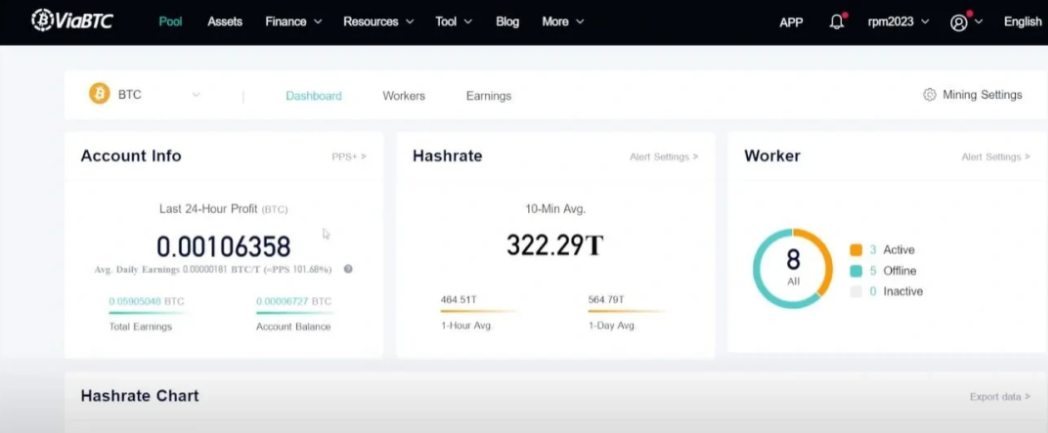Open the Assets page
The width and height of the screenshot is (1048, 433).
pyautogui.click(x=224, y=21)
